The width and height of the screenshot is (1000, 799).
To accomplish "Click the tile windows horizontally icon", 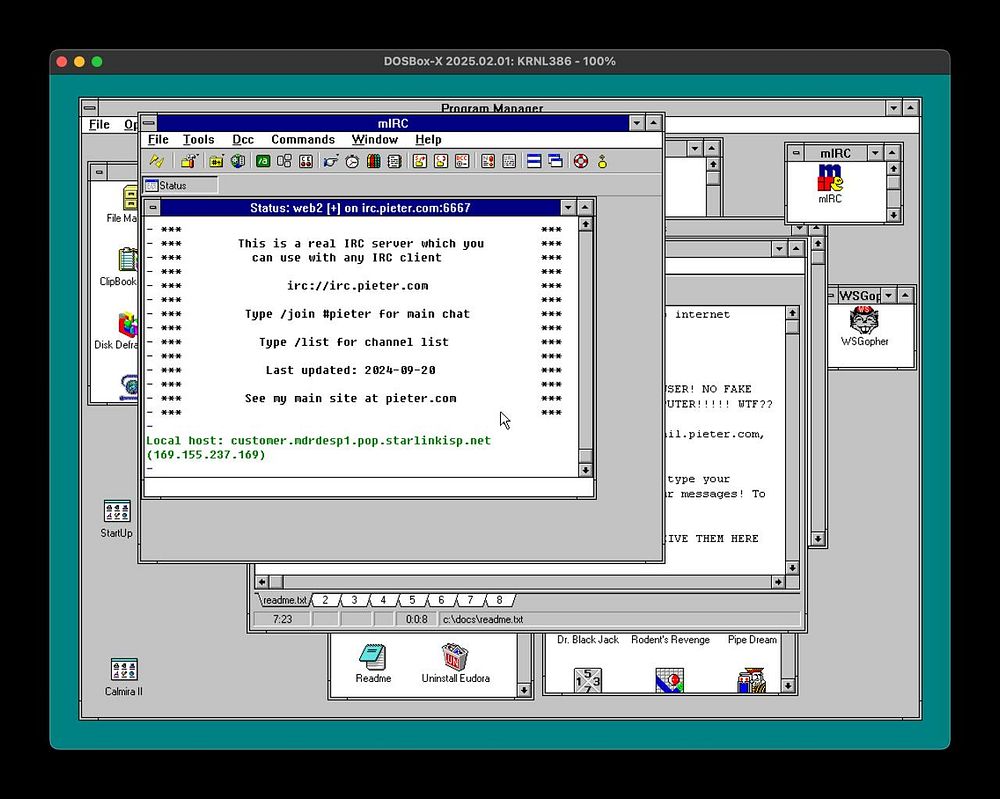I will click(x=534, y=161).
